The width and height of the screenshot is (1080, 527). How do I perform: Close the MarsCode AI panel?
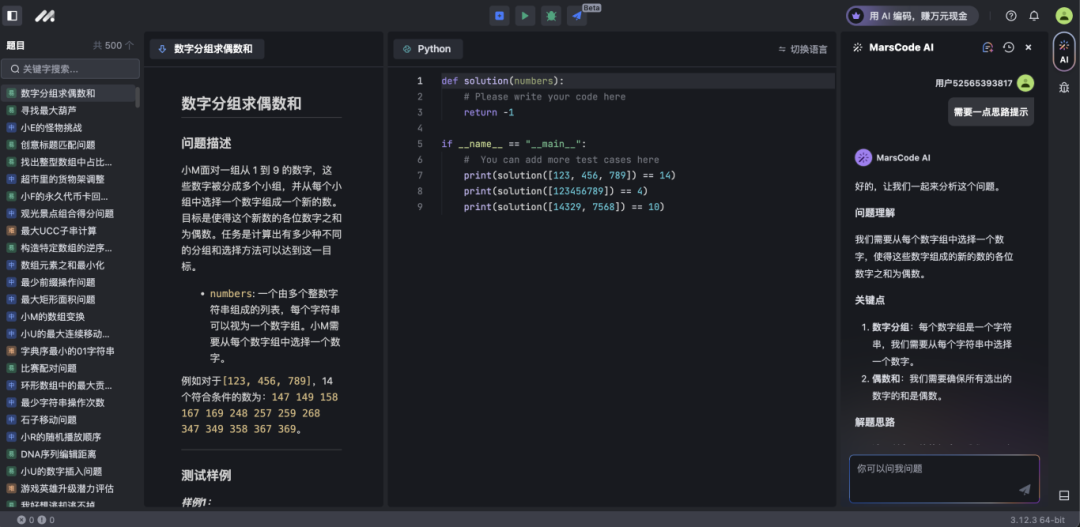click(x=1028, y=48)
